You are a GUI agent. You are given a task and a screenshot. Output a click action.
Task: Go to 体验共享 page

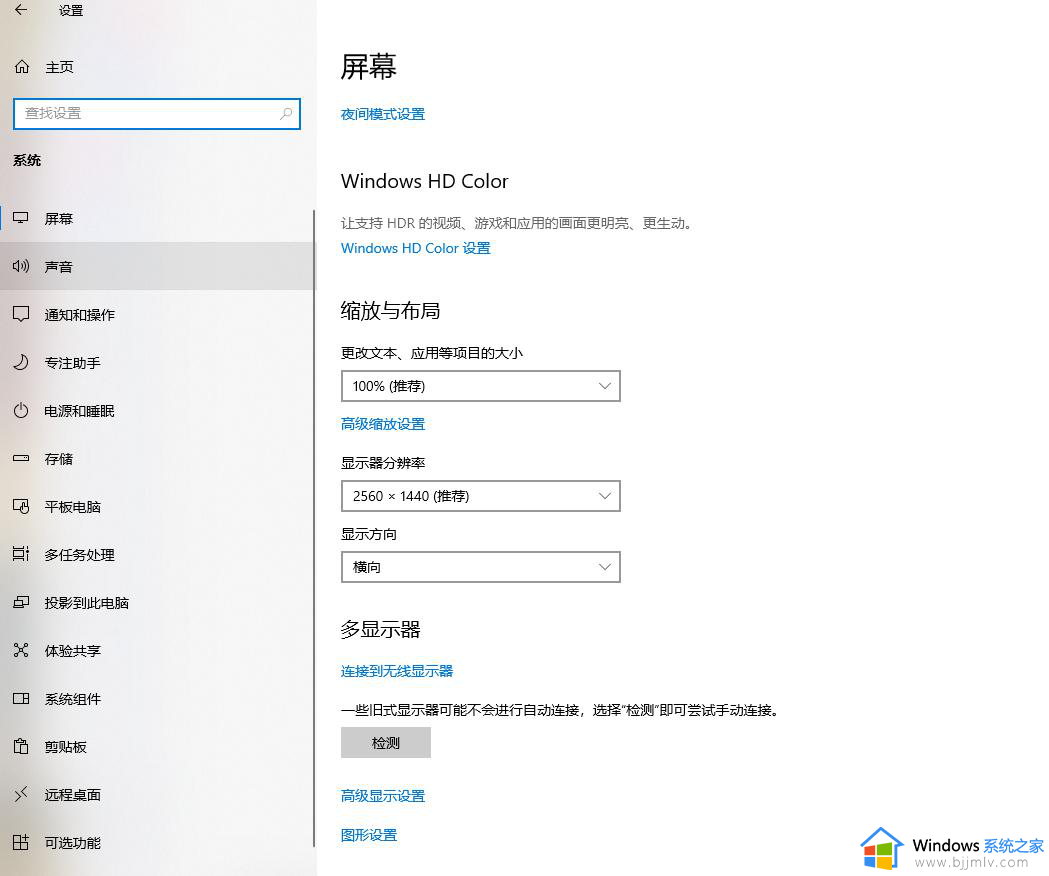pos(157,651)
